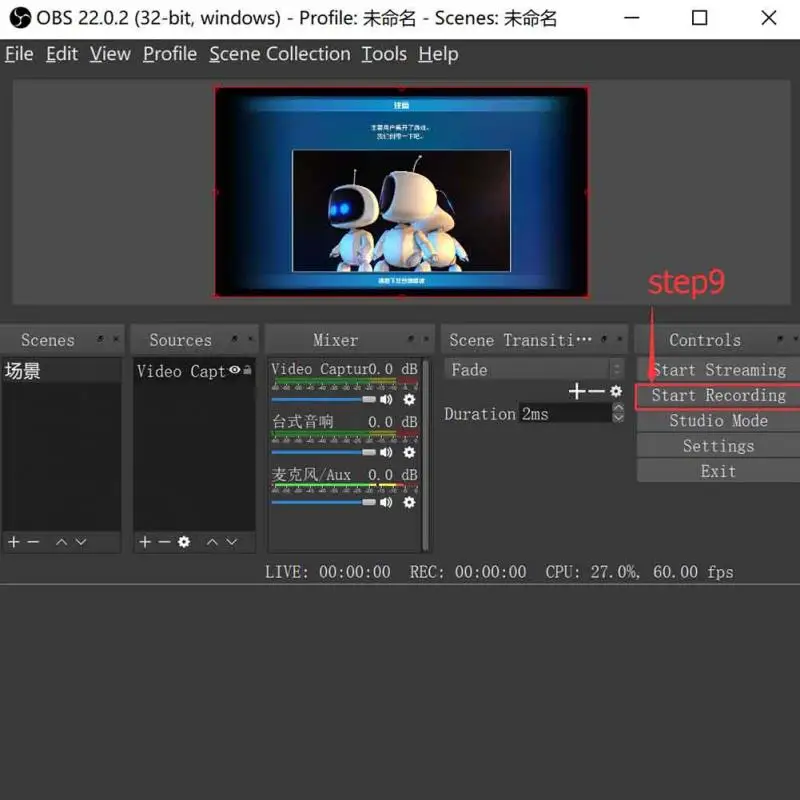
Task: Mute the Video Capture audio speaker icon
Action: (x=386, y=399)
